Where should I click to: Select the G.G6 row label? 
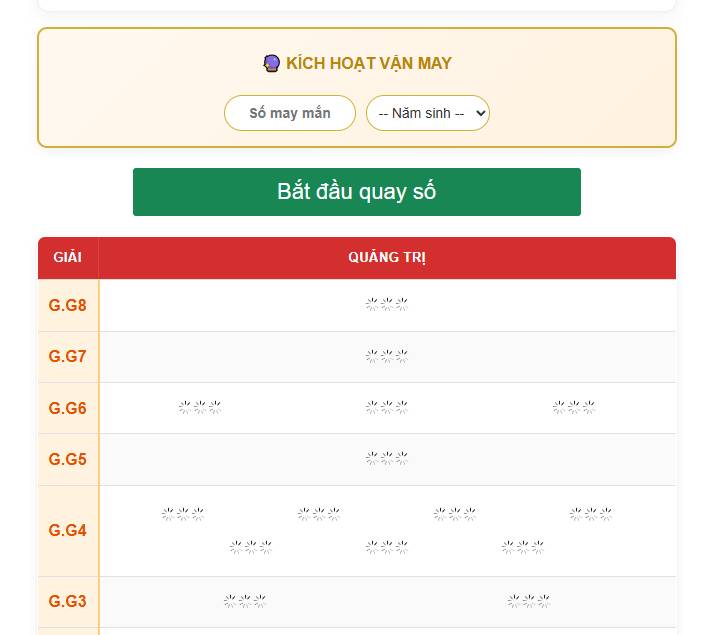pos(68,408)
